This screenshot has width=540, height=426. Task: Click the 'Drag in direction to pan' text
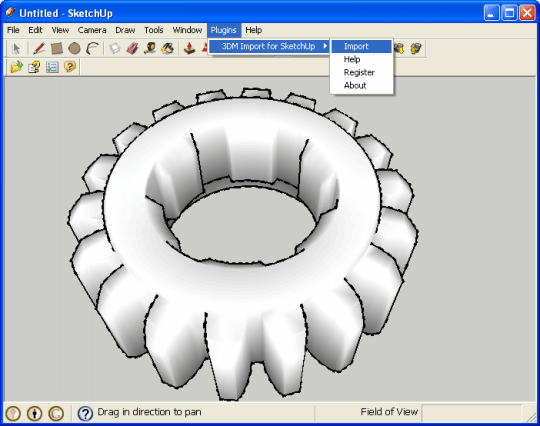click(x=149, y=412)
